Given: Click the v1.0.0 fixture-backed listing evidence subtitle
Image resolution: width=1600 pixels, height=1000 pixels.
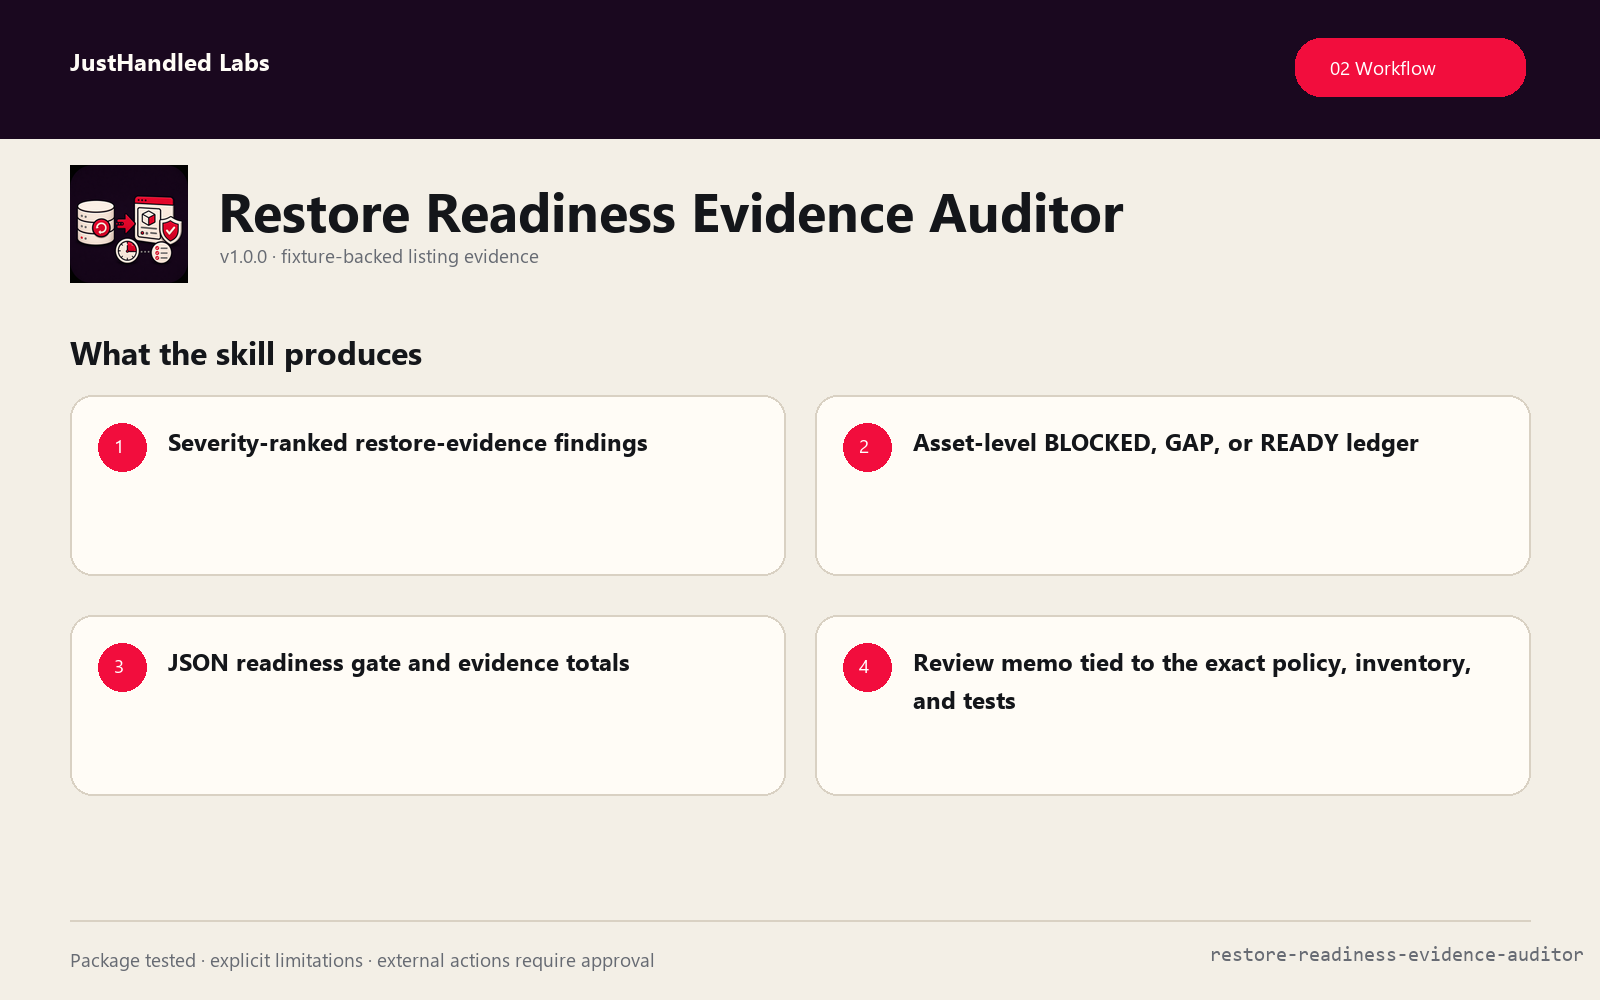Looking at the screenshot, I should point(379,257).
